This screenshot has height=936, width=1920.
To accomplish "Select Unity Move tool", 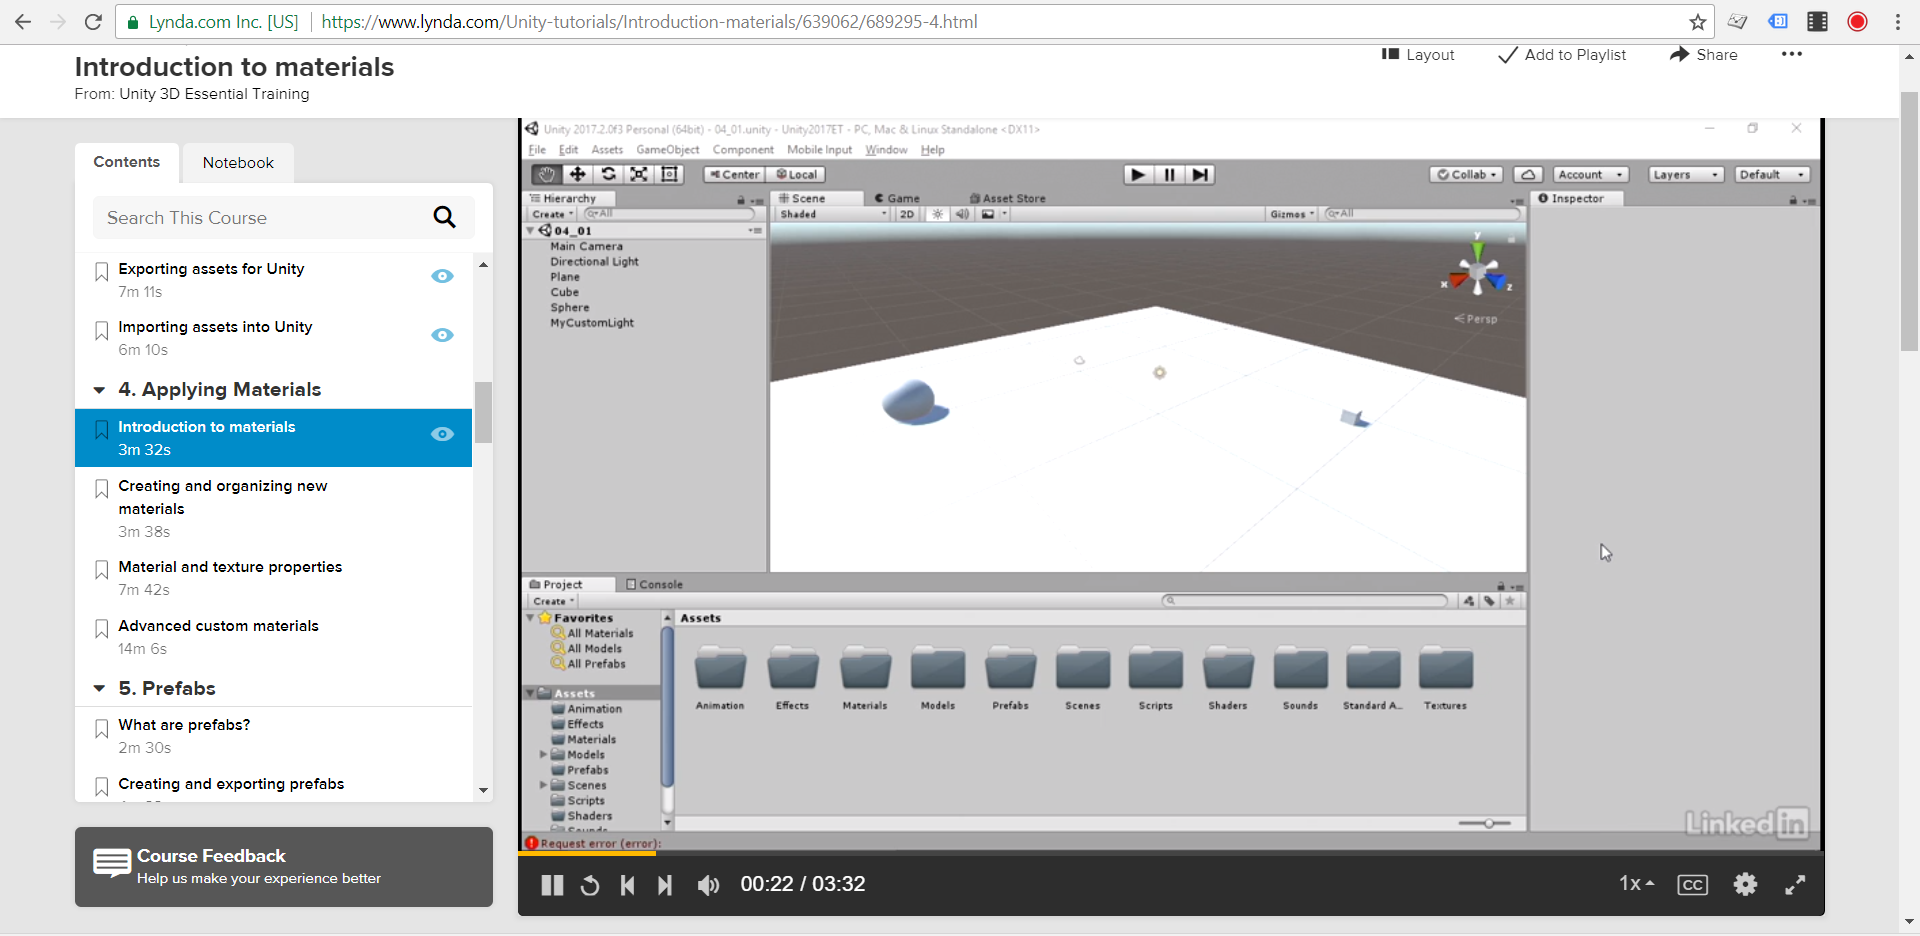I will [577, 174].
